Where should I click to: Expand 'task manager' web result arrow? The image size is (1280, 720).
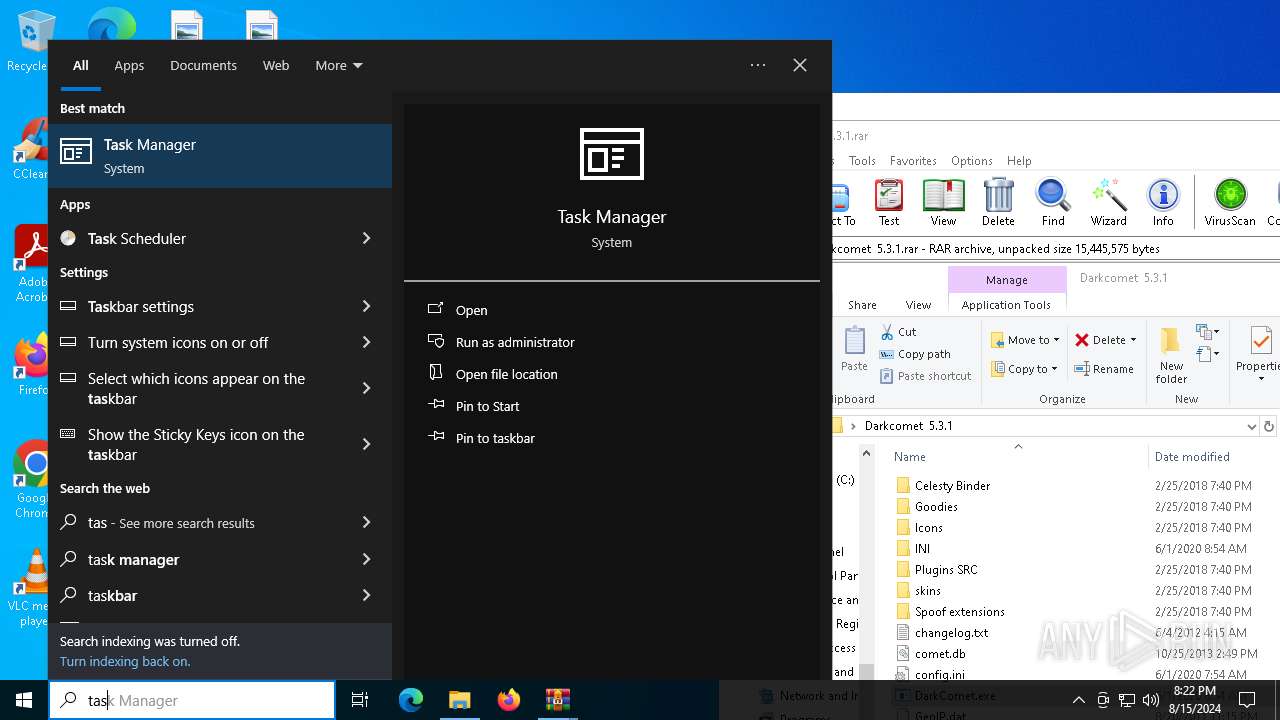point(366,559)
